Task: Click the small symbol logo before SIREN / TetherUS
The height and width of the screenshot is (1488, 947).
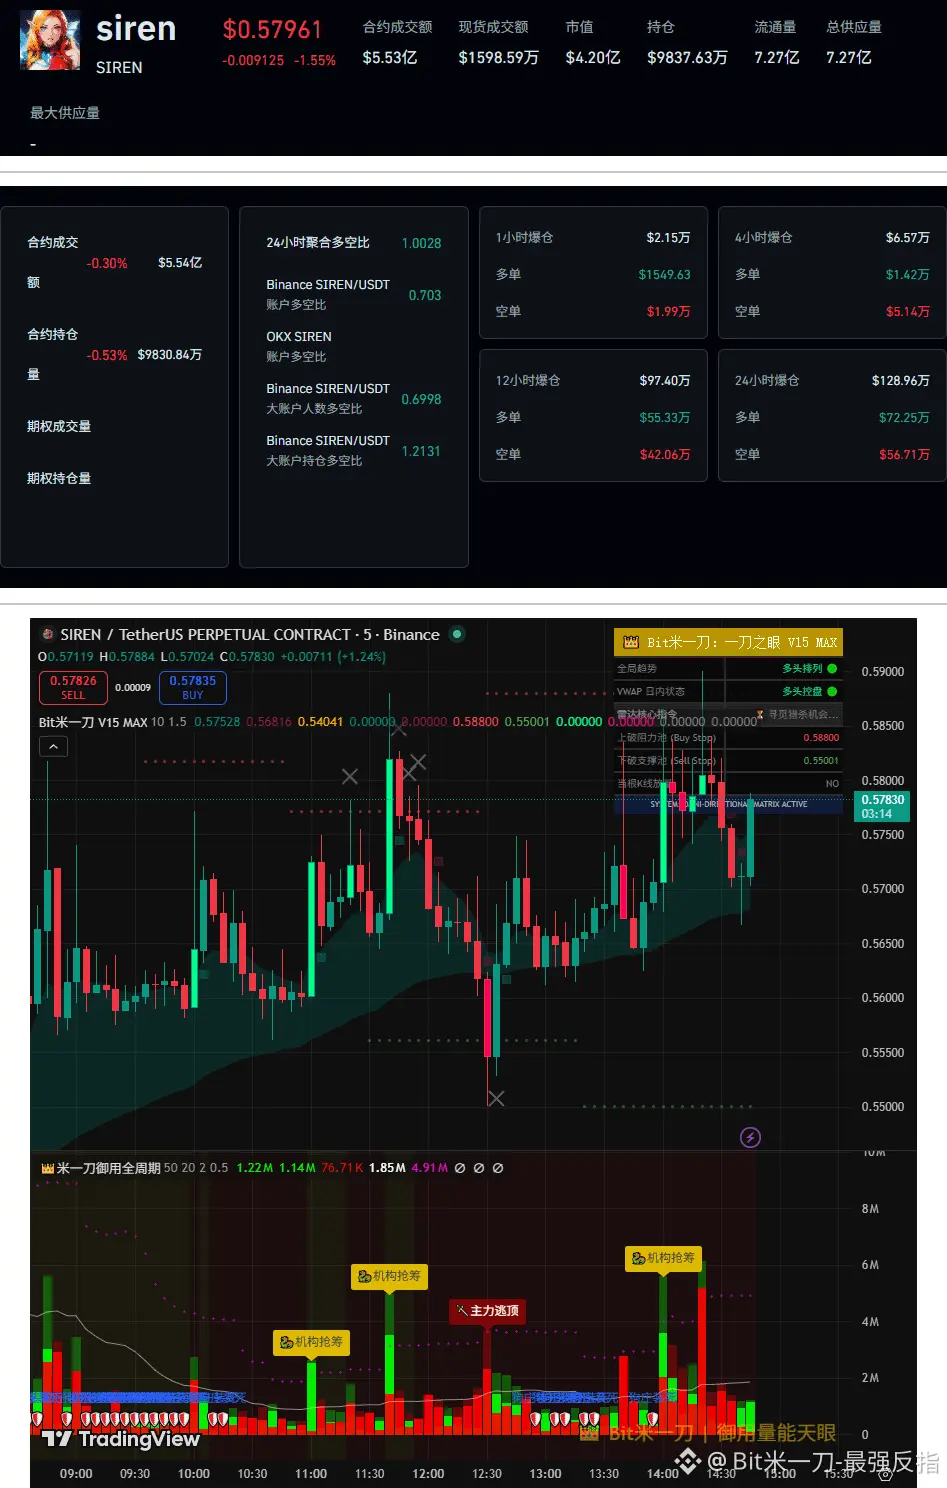Action: pos(47,634)
